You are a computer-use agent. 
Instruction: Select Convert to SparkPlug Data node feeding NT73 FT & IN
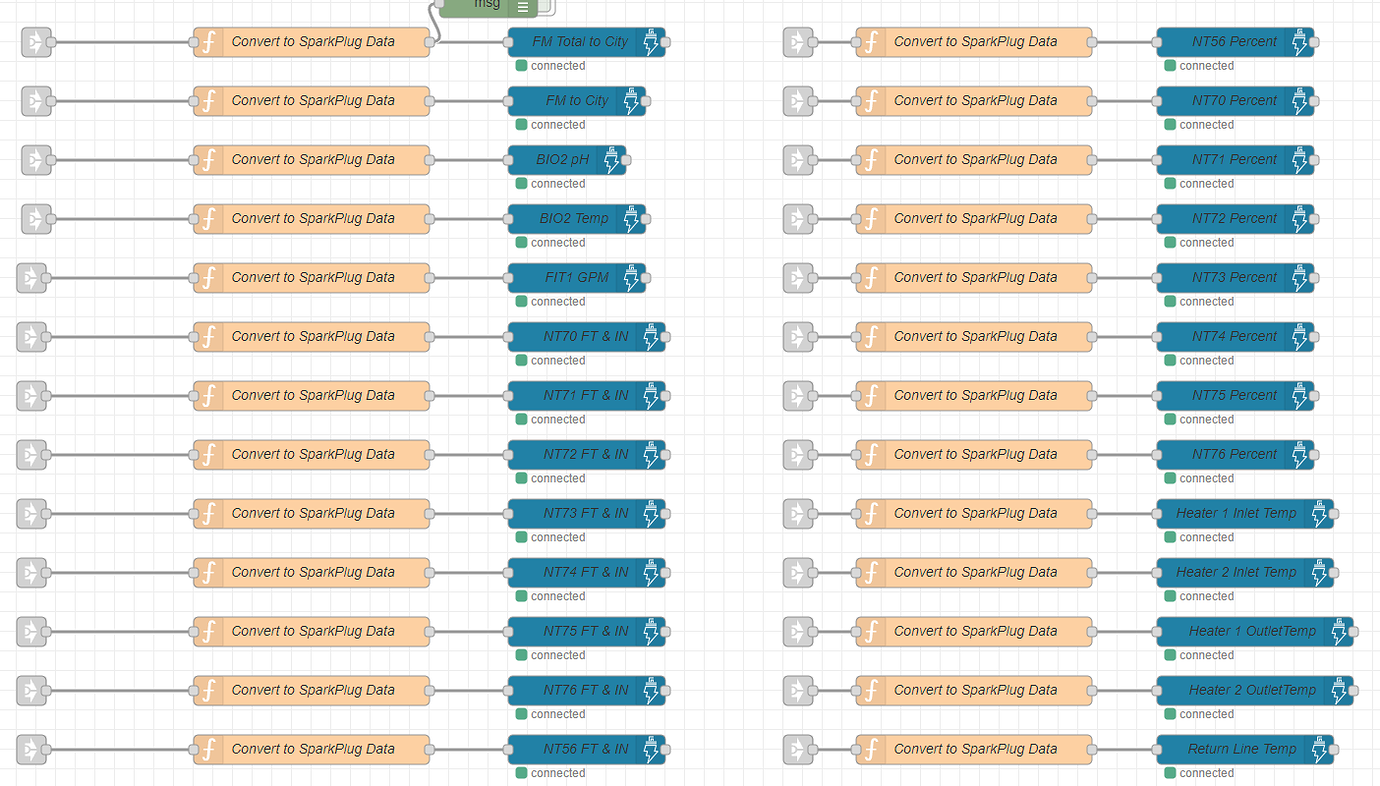pos(312,514)
